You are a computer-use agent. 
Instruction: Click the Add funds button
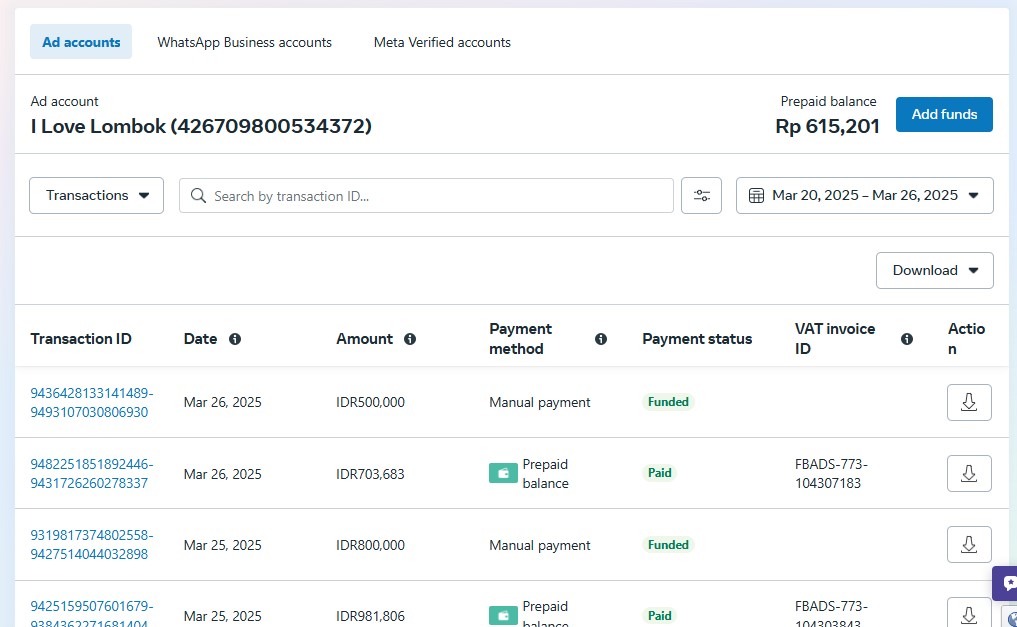[943, 114]
